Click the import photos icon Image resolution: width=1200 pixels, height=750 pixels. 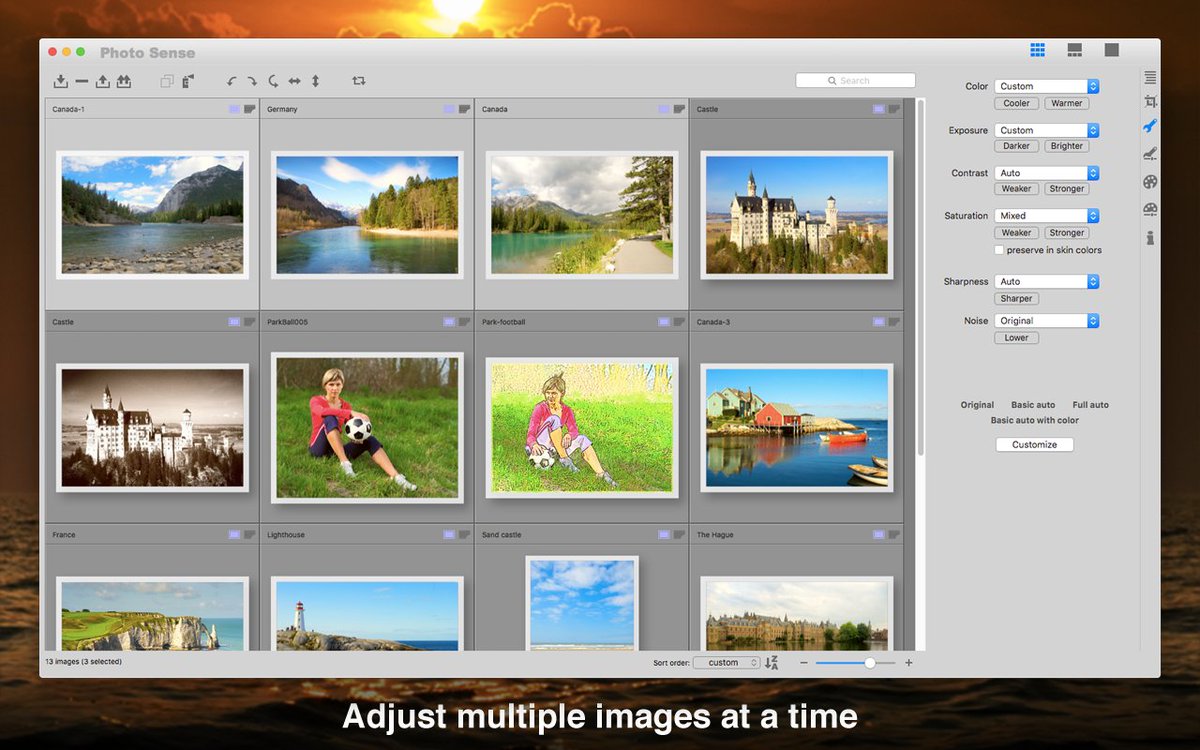(61, 81)
